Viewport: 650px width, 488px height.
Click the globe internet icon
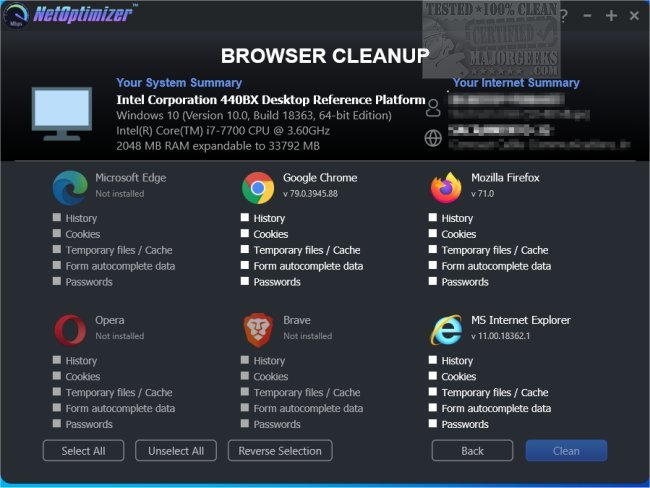433,138
